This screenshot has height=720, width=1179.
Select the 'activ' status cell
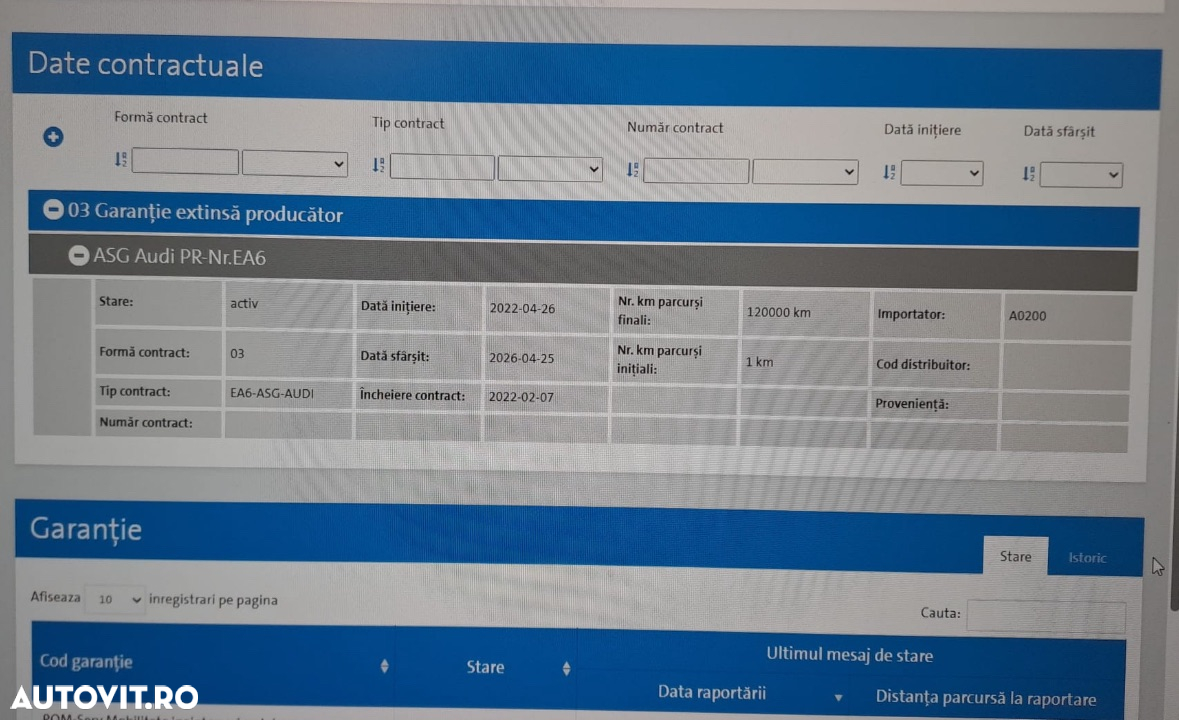tap(287, 304)
